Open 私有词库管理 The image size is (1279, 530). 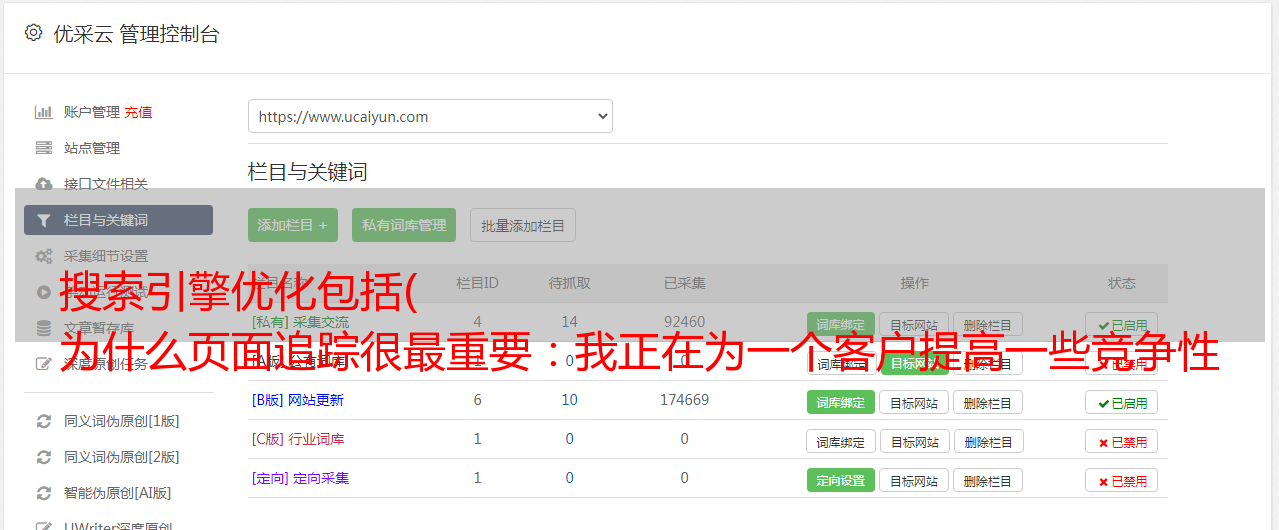[x=404, y=225]
